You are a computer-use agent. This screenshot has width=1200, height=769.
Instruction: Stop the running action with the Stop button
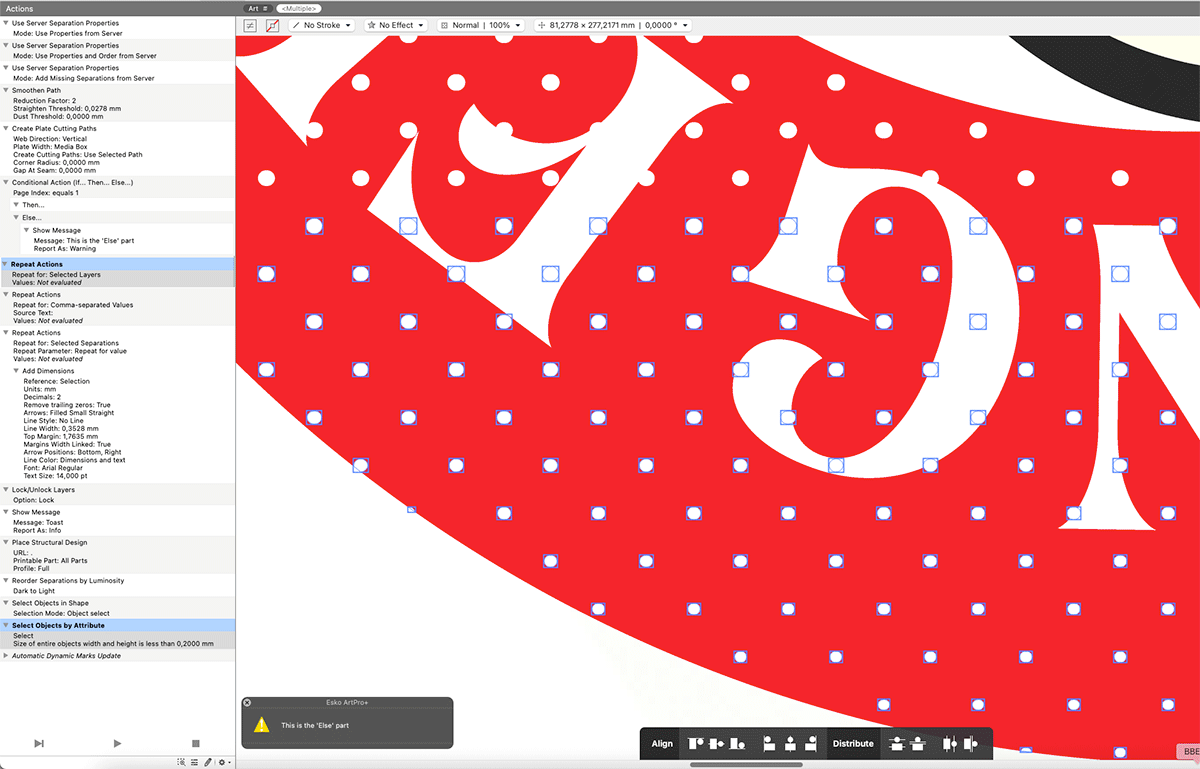[196, 743]
